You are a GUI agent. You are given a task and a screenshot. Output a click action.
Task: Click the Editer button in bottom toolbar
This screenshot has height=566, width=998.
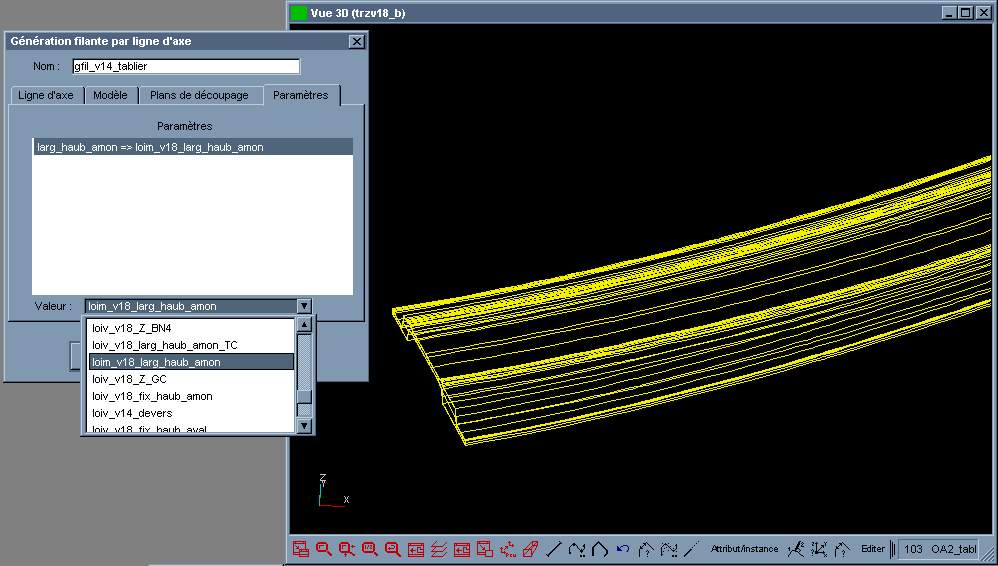873,549
